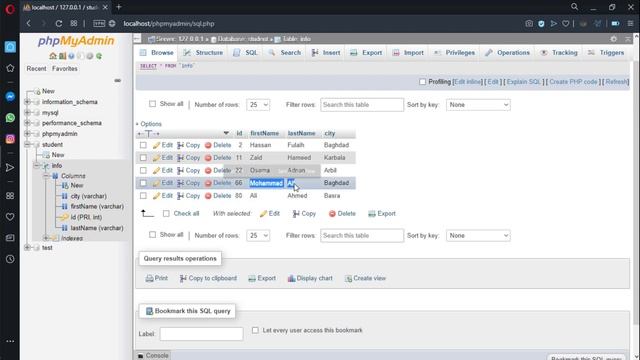
Task: Open bottom Sort by key dropdown
Action: 478,236
